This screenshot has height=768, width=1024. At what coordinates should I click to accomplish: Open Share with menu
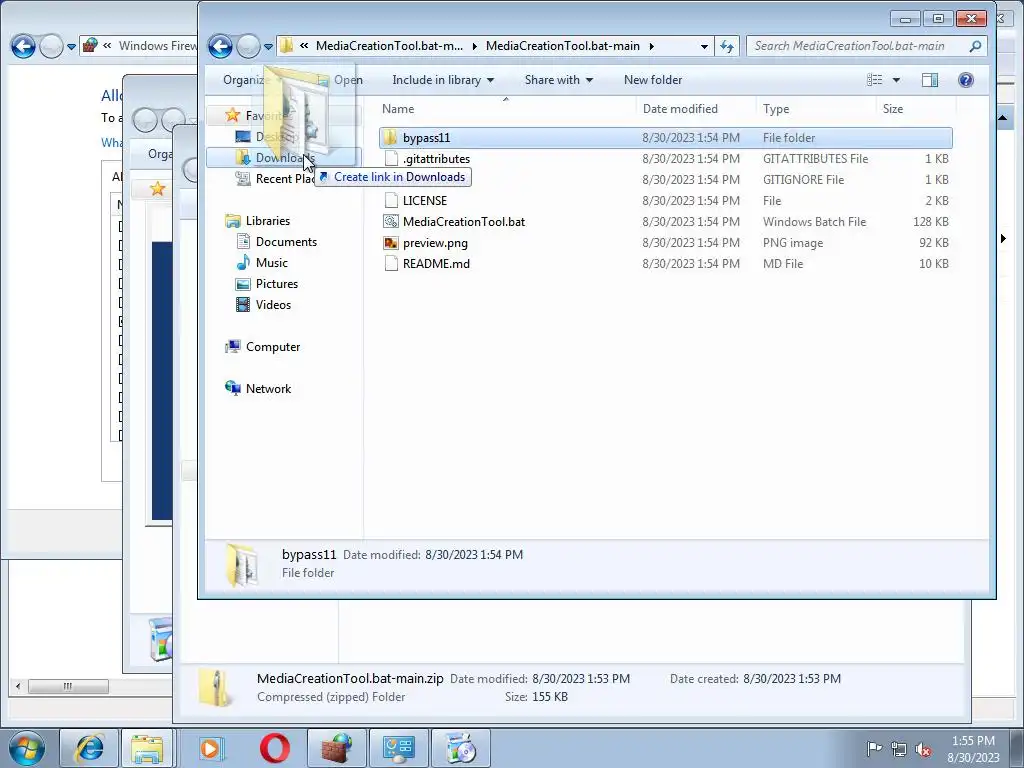tap(558, 80)
